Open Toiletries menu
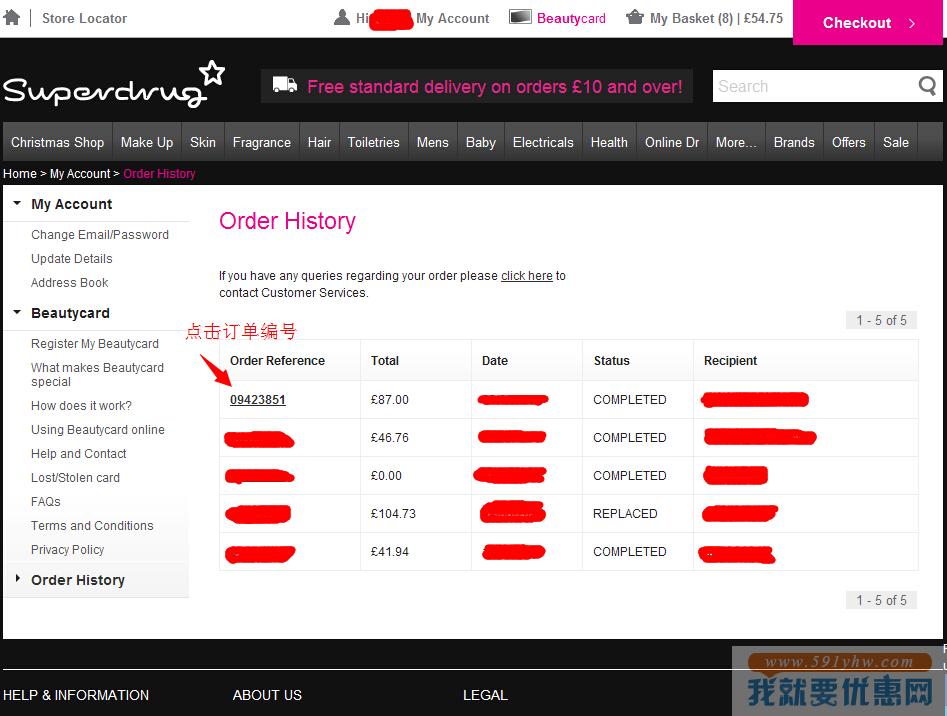Image resolution: width=947 pixels, height=716 pixels. pyautogui.click(x=373, y=142)
